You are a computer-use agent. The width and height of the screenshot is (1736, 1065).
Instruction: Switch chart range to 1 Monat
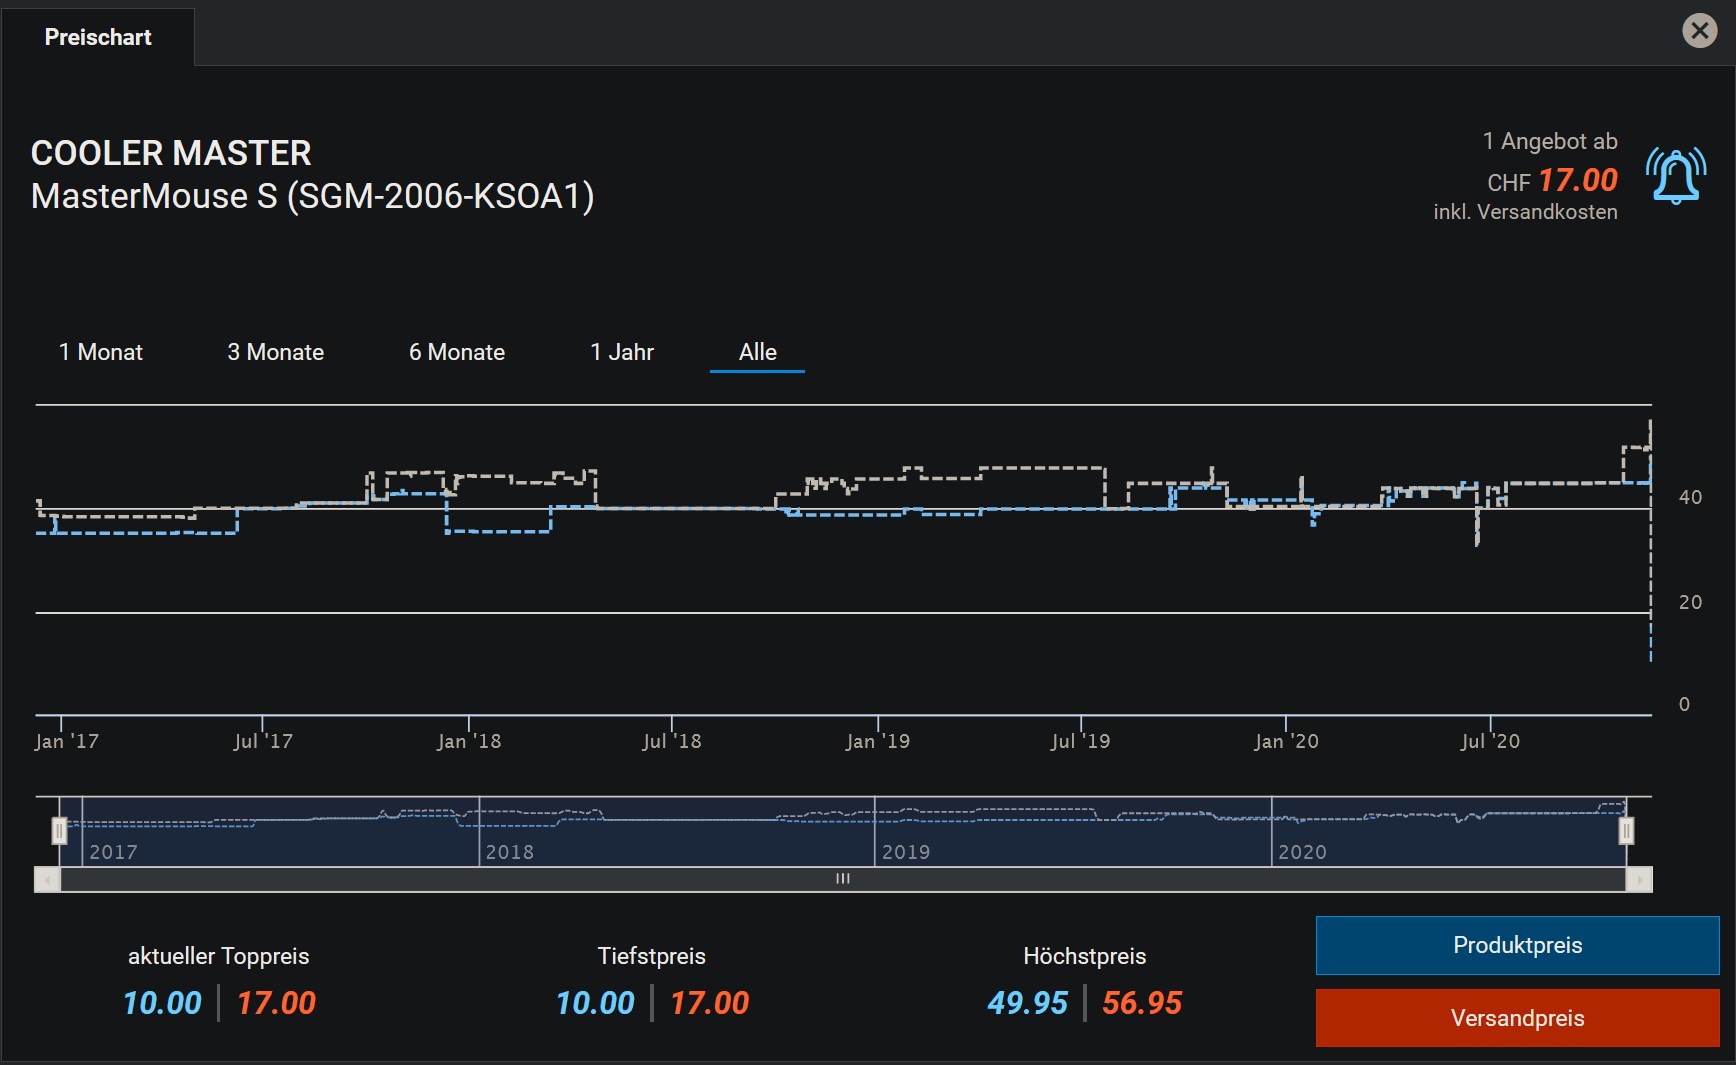point(101,352)
